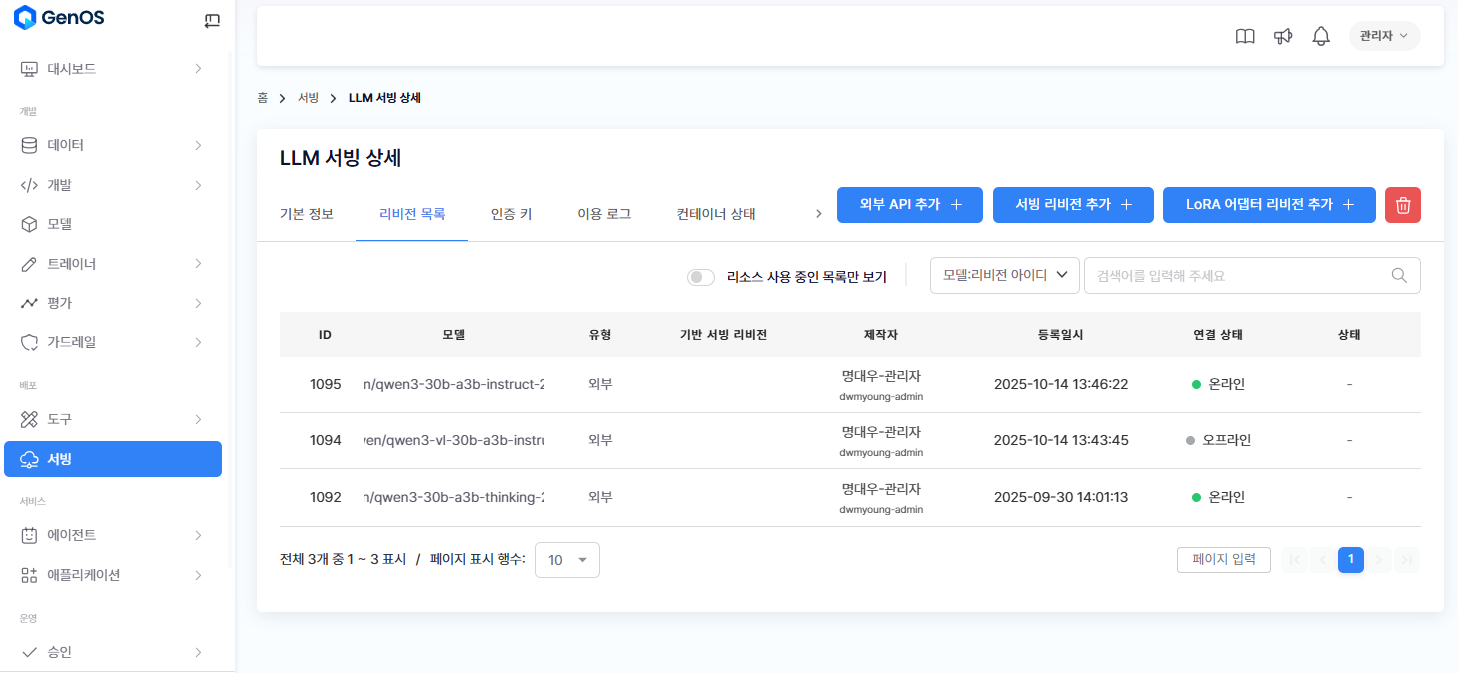
Task: Expand the 데이터 sidebar menu
Action: pyautogui.click(x=110, y=145)
